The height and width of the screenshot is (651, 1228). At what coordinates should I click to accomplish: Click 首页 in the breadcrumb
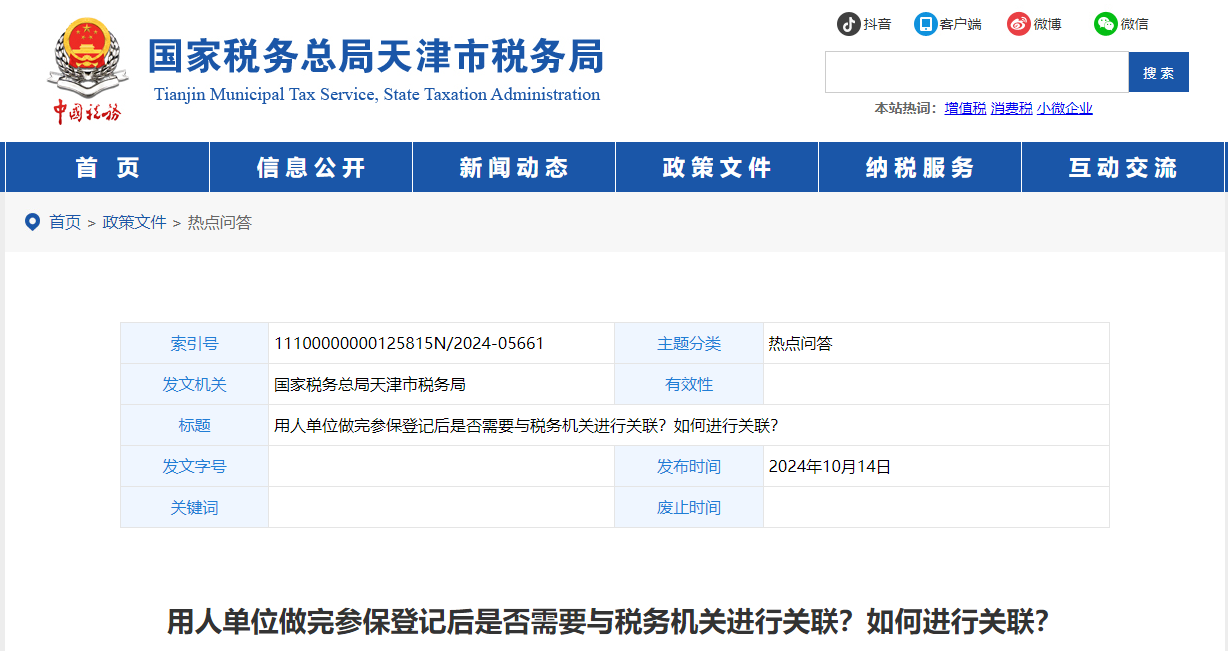[x=65, y=222]
